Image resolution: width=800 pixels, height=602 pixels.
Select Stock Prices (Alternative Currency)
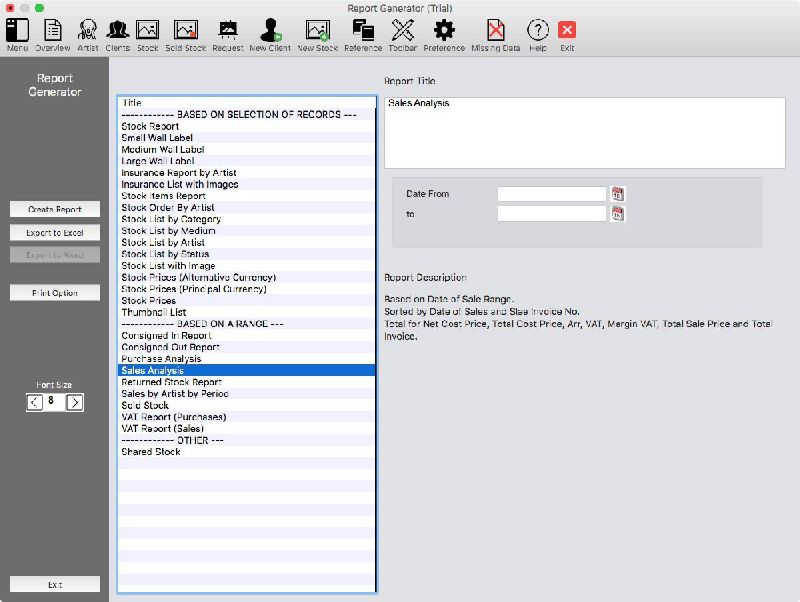coord(246,278)
